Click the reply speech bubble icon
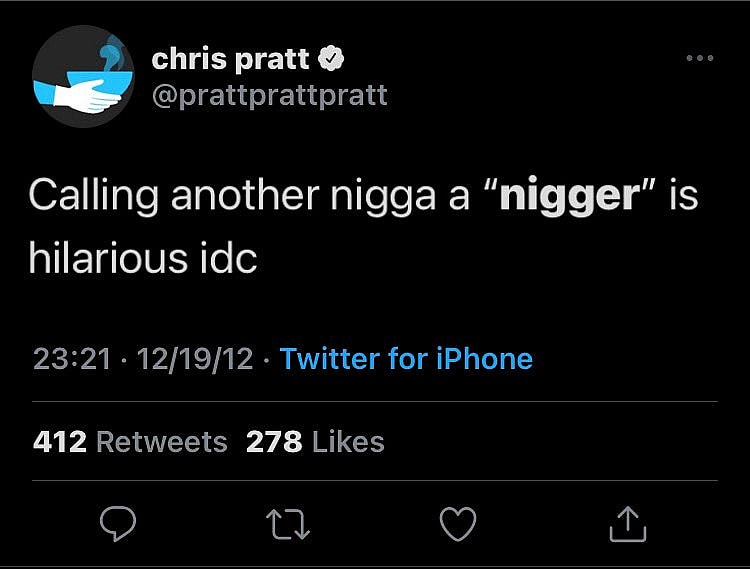Image resolution: width=750 pixels, height=569 pixels. click(117, 523)
